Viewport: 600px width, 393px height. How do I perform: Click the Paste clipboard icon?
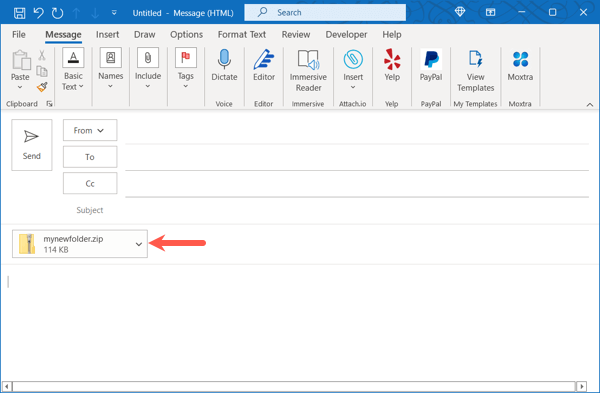tap(20, 61)
